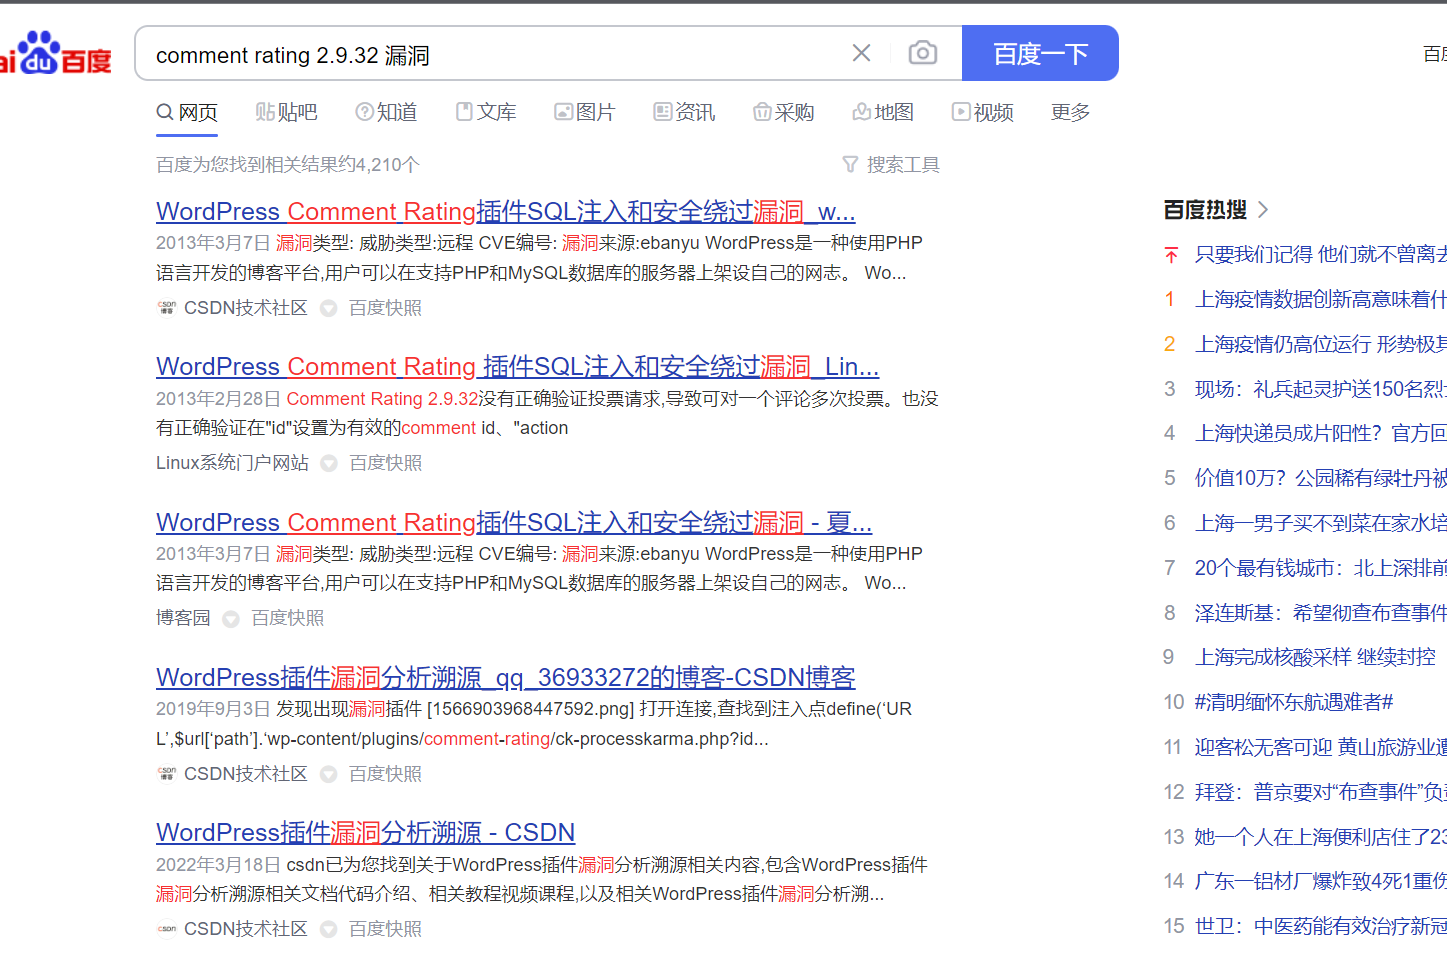Open hot search 上海疫情仍高位运行
Screen dimensions: 1447x974
pos(1320,345)
